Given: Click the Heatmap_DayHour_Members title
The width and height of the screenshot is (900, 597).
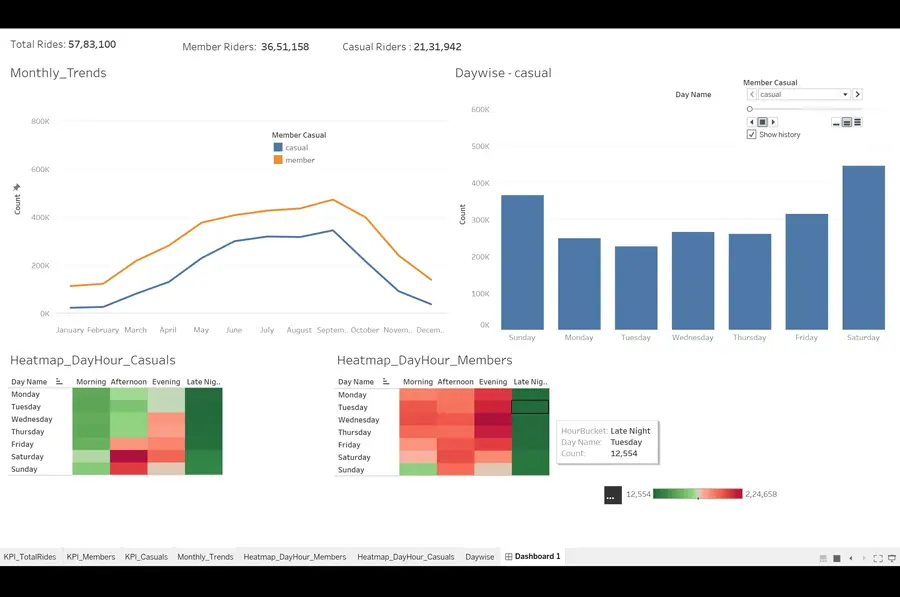Looking at the screenshot, I should [425, 360].
